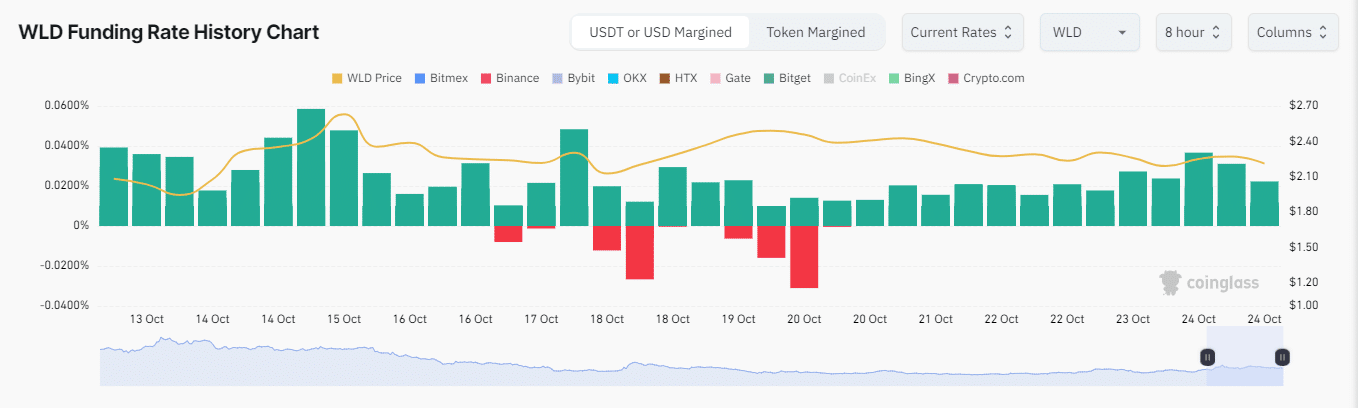1358x408 pixels.
Task: Click the red bar between 18 Oct labels
Action: pyautogui.click(x=640, y=252)
